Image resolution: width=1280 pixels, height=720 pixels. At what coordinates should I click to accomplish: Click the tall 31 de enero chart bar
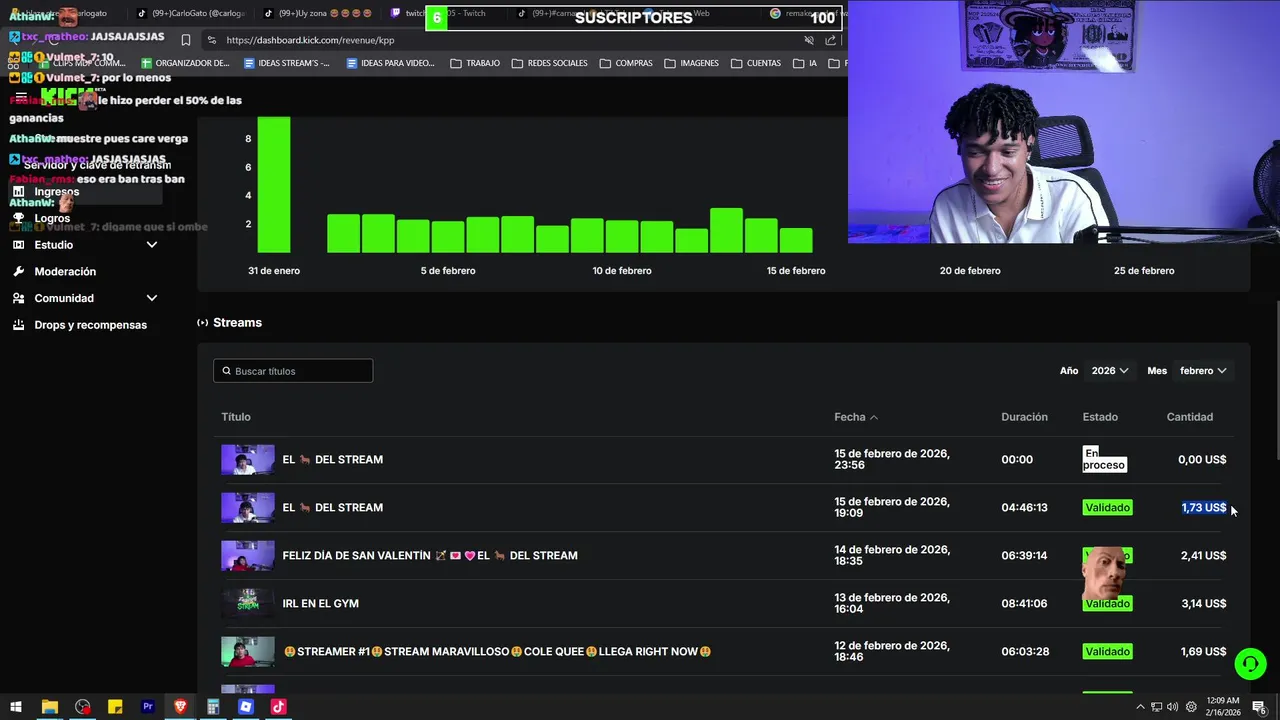(274, 185)
